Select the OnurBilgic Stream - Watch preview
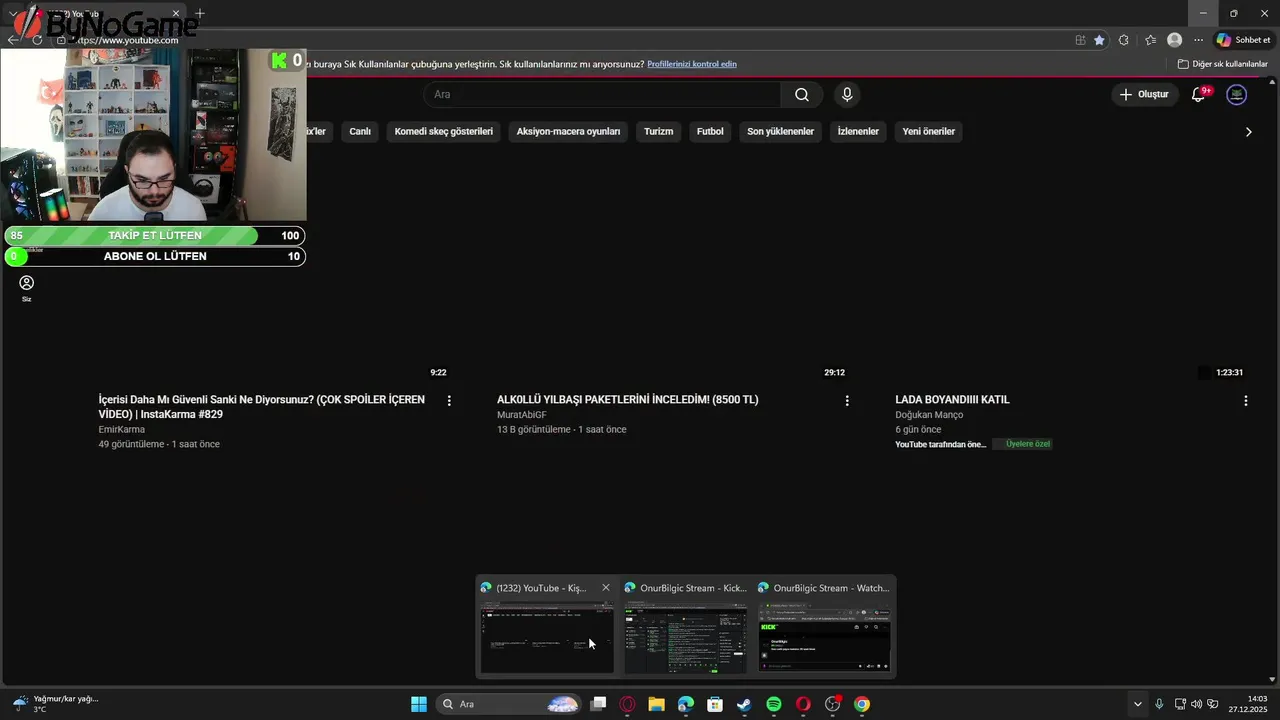The image size is (1280, 720). tap(824, 627)
